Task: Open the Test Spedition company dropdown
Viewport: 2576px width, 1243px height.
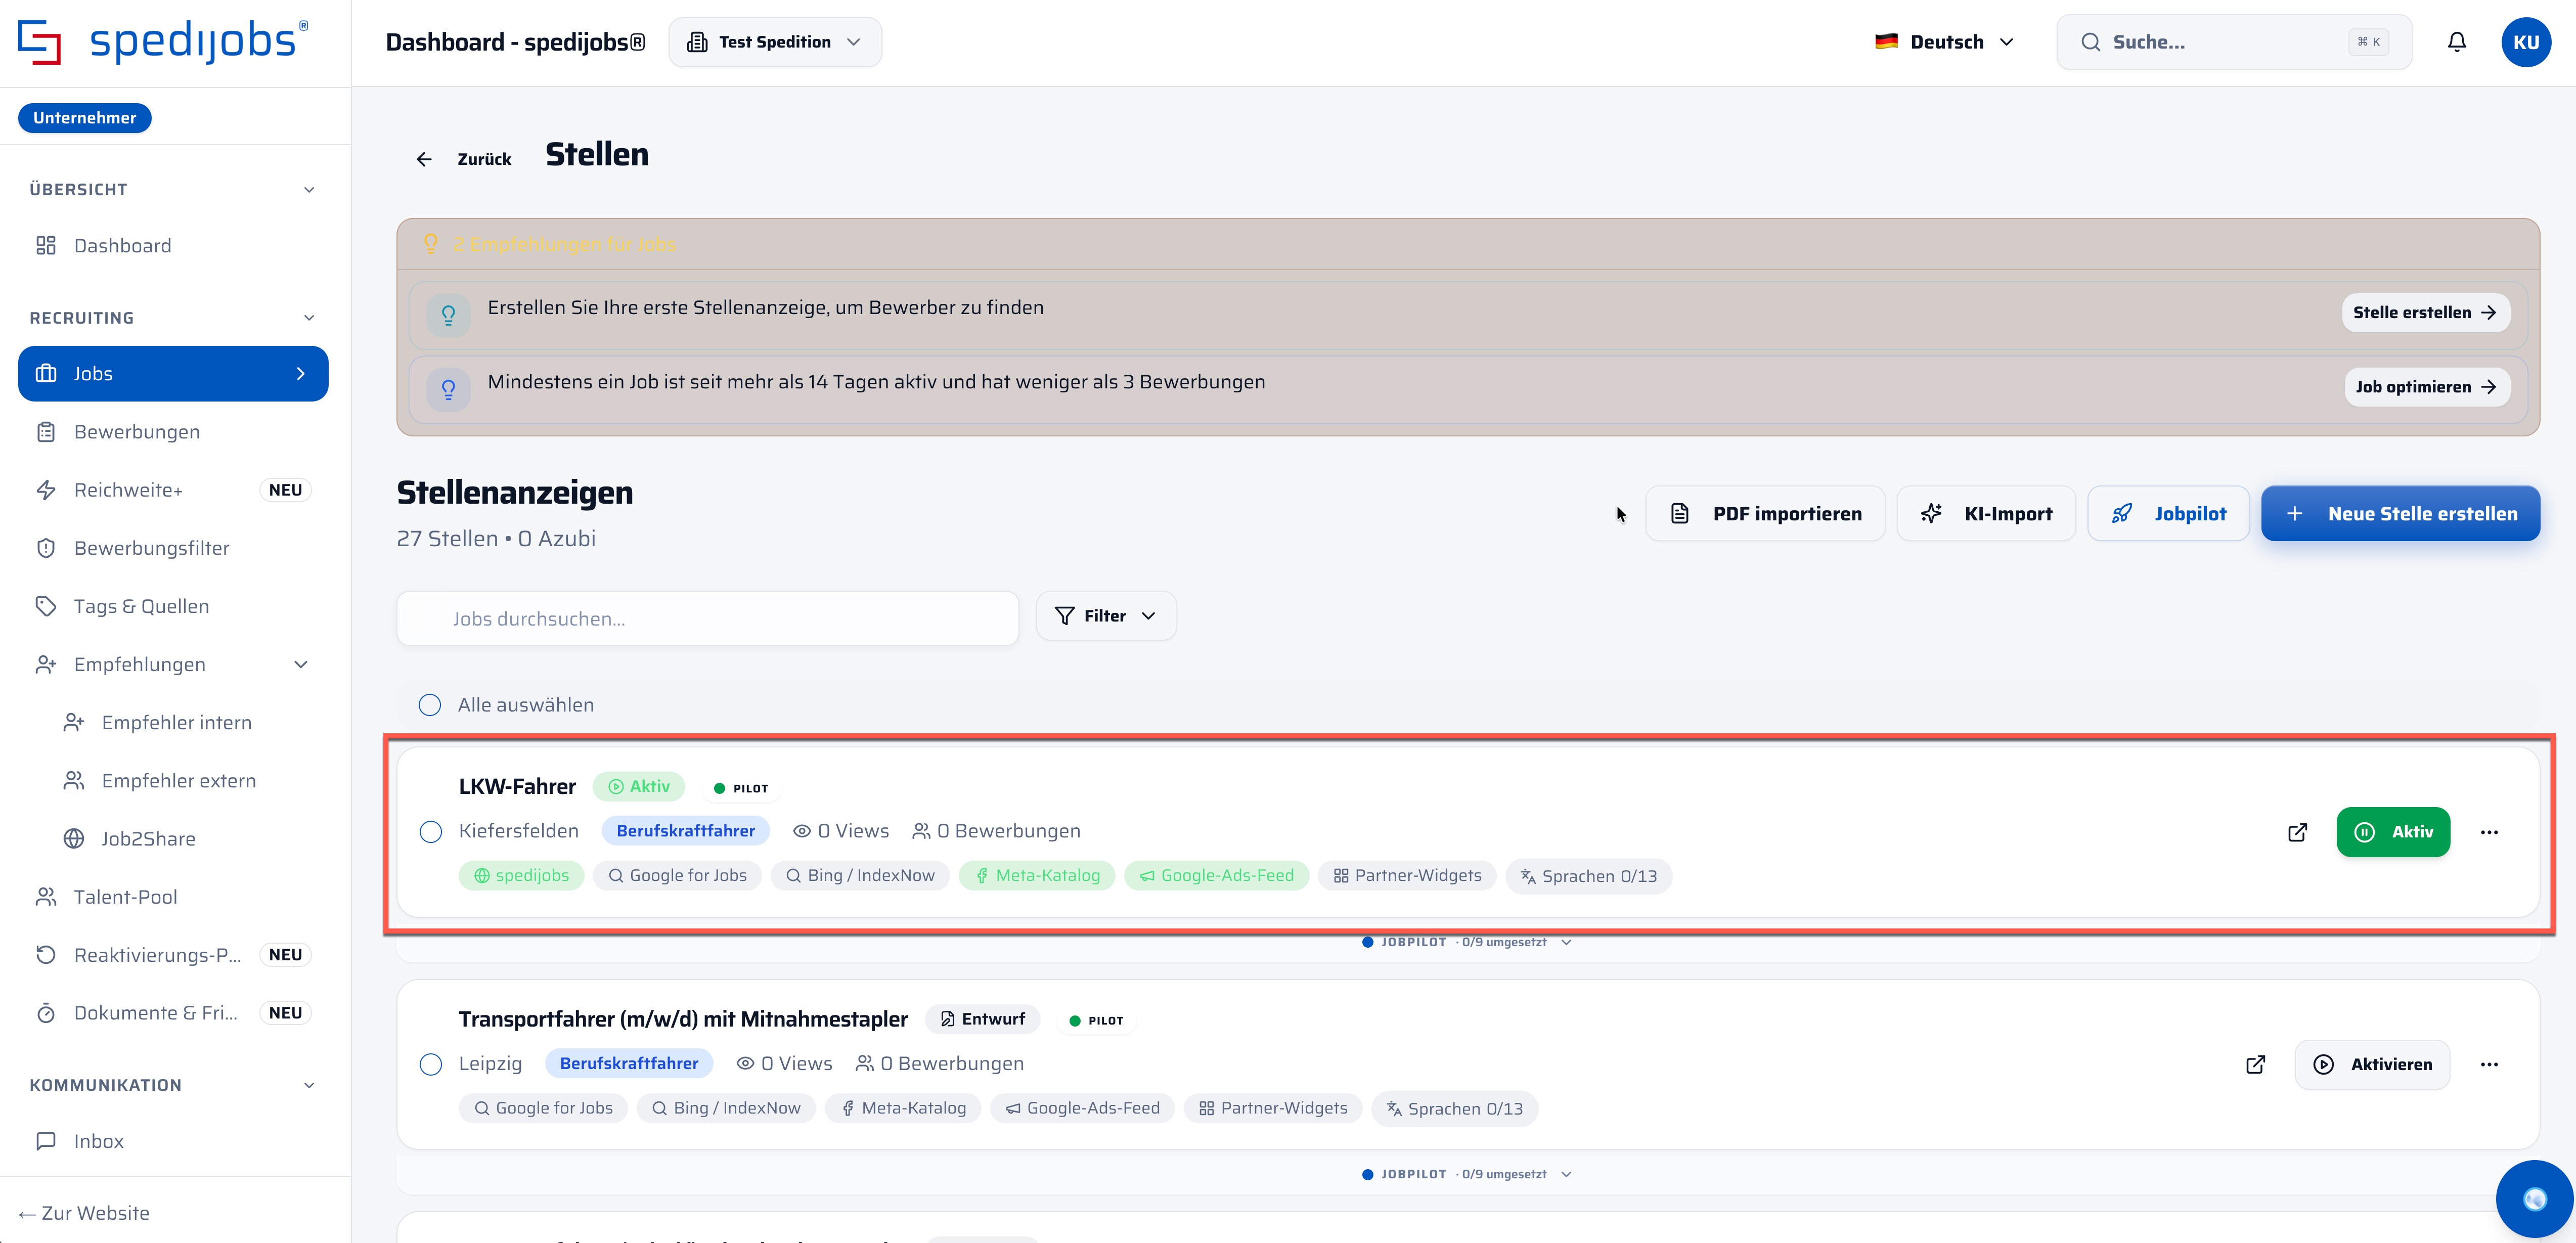Action: (x=775, y=42)
